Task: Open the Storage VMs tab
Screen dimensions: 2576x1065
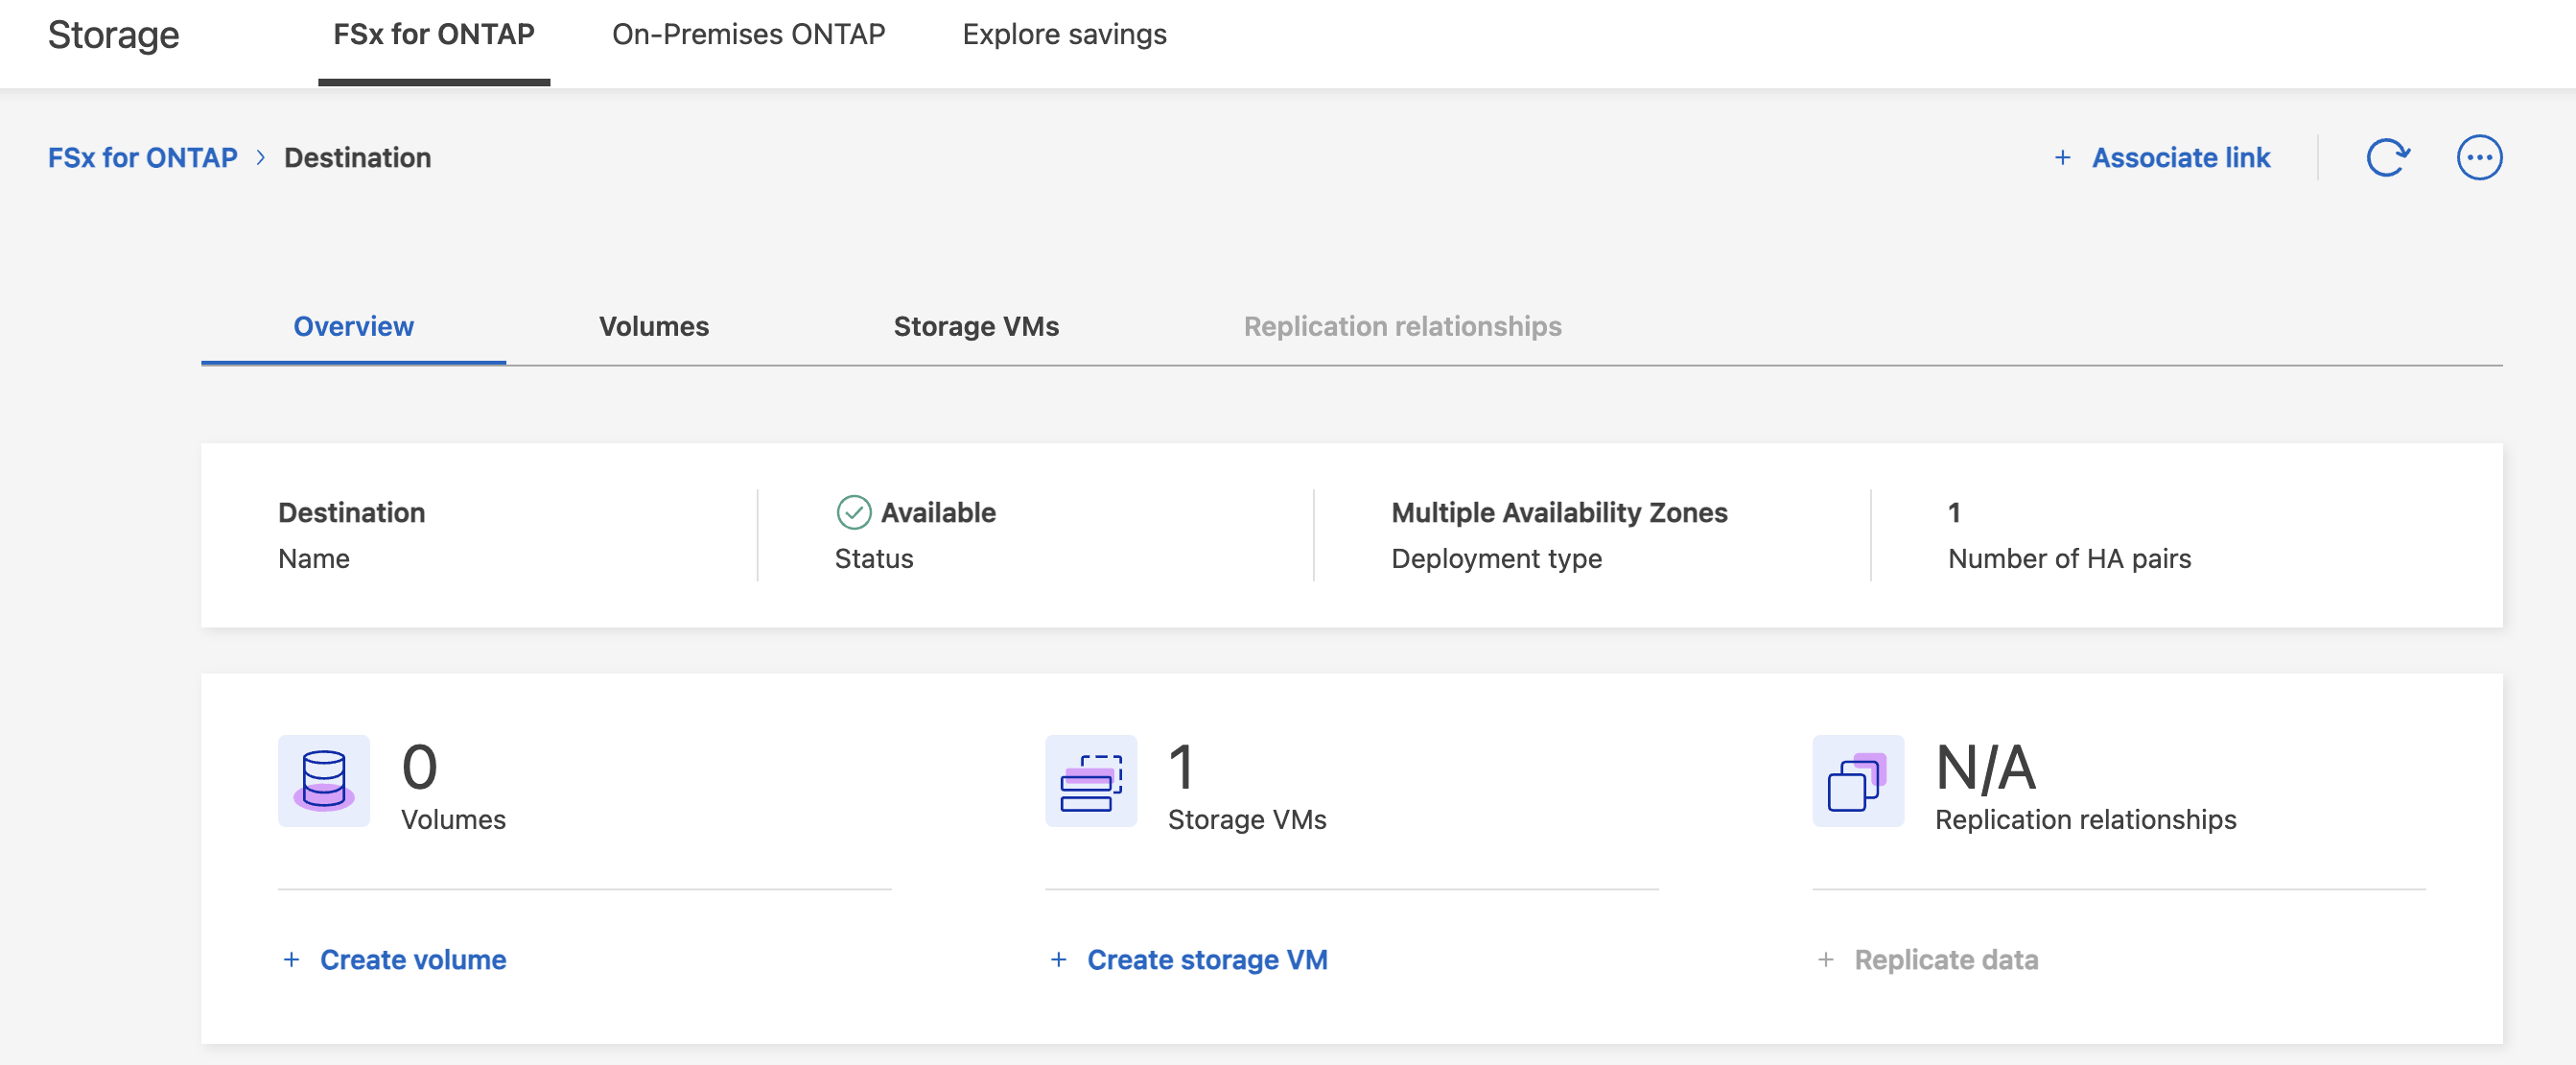Action: pos(976,326)
